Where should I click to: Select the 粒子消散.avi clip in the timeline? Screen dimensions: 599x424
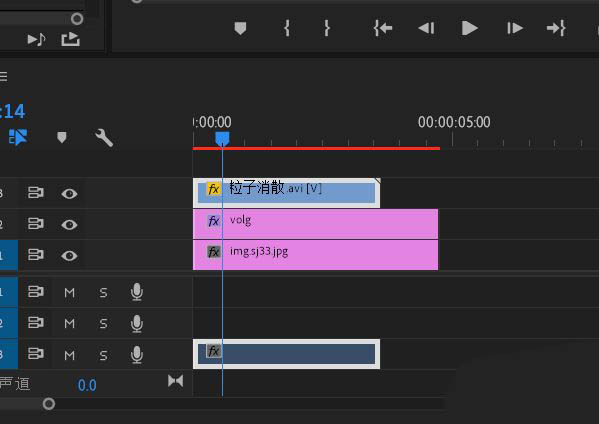pos(287,193)
